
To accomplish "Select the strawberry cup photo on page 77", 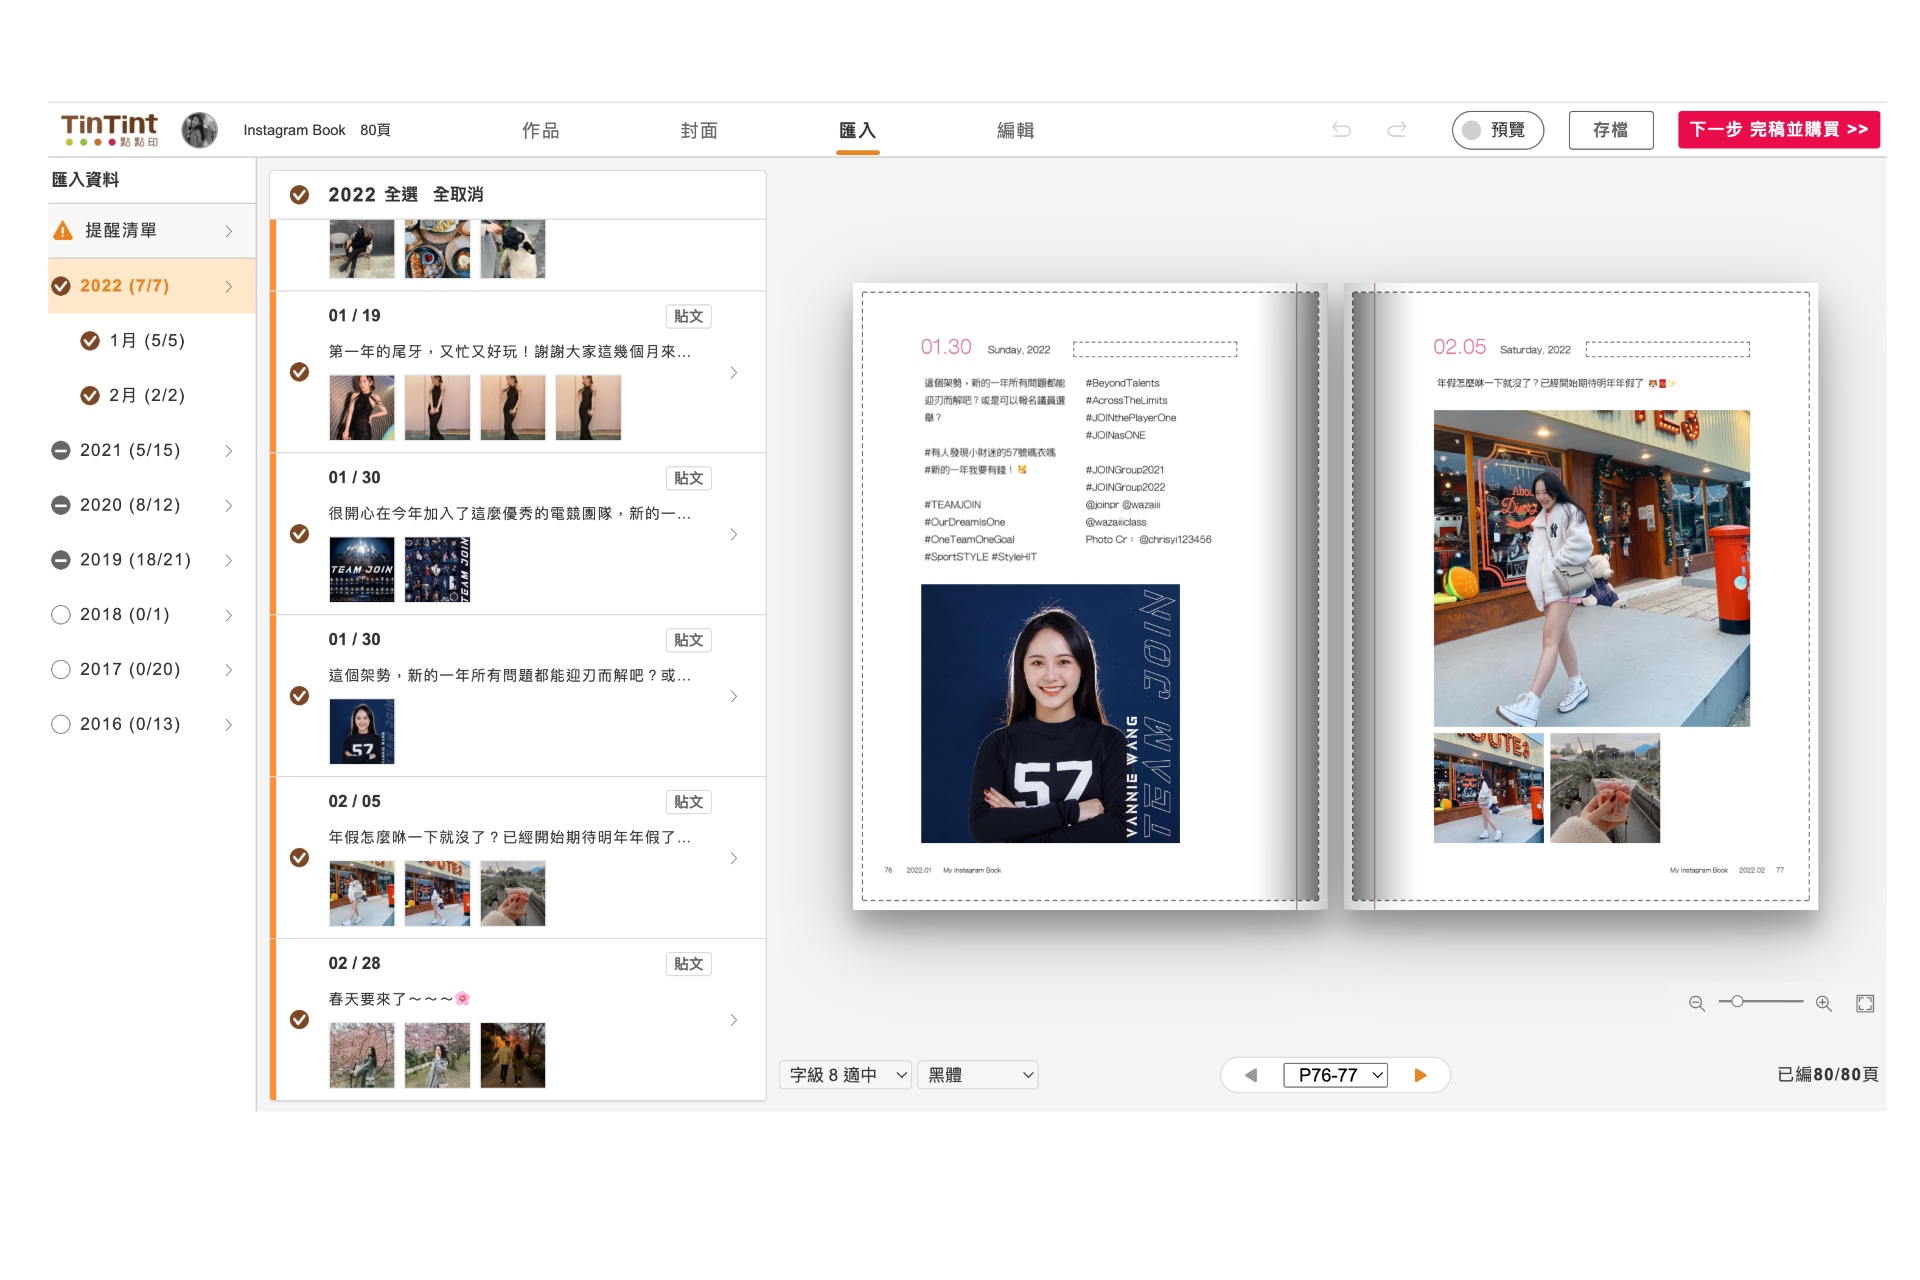I will [1605, 788].
